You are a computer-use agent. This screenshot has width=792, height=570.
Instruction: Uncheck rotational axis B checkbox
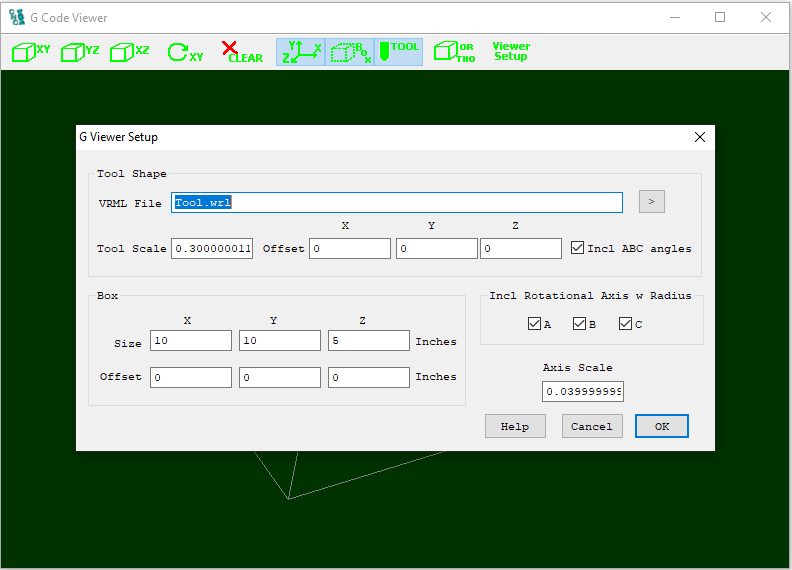pyautogui.click(x=580, y=324)
